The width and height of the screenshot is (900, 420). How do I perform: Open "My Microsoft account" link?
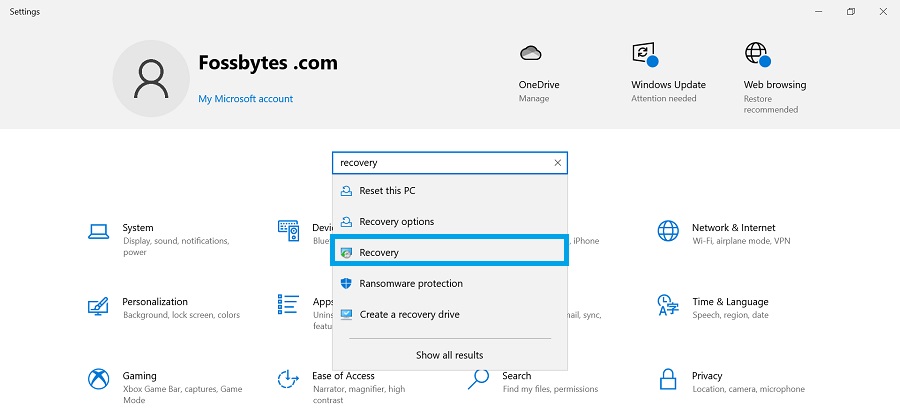[x=245, y=99]
